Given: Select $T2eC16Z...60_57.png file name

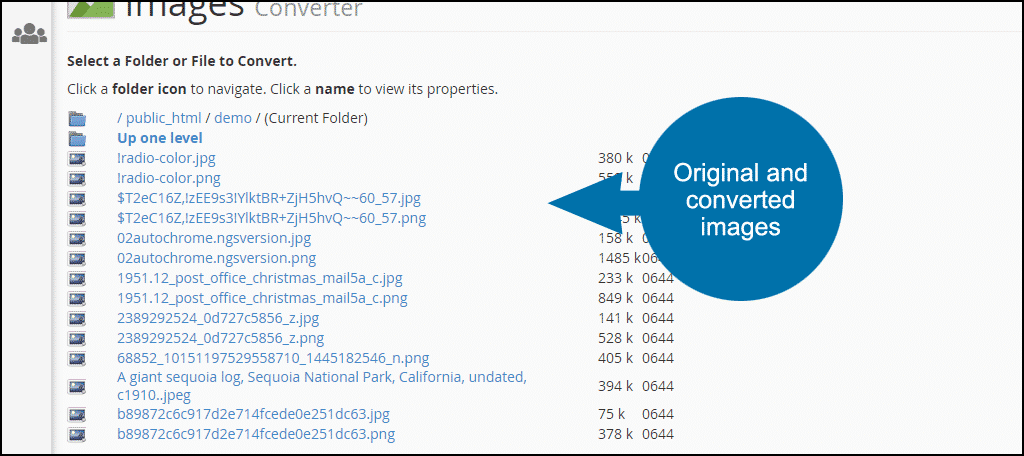Looking at the screenshot, I should (x=272, y=218).
